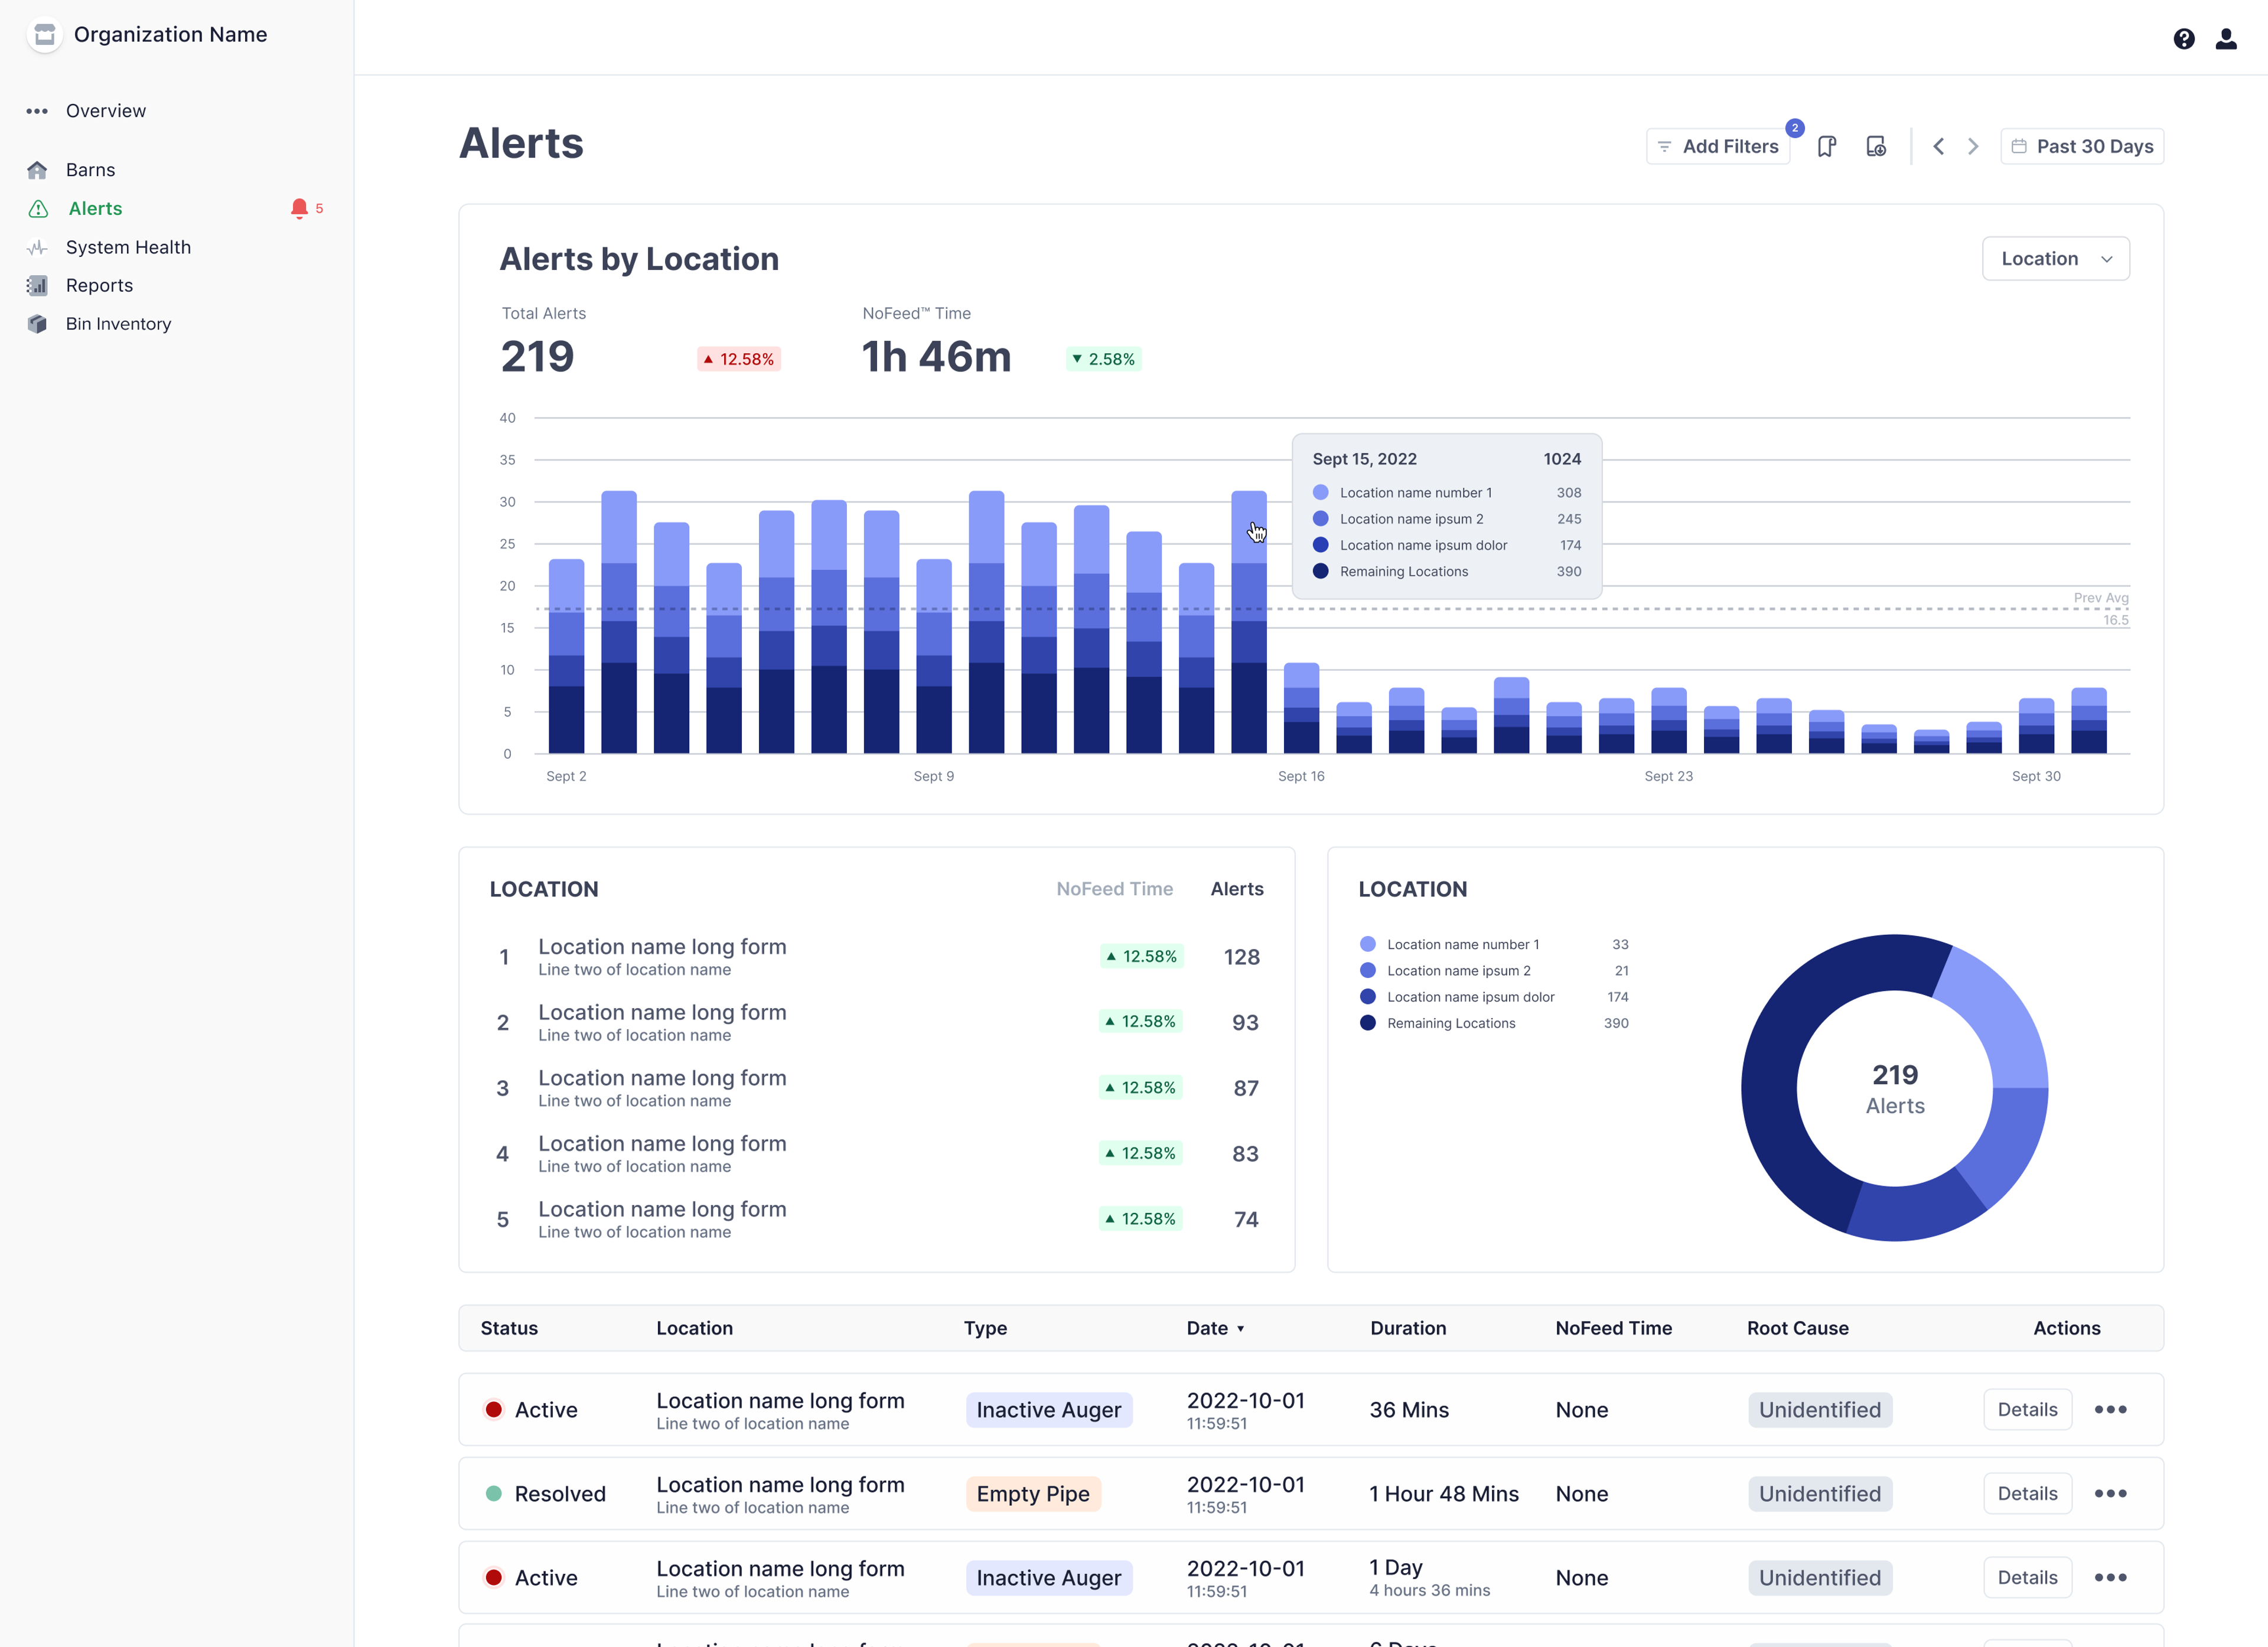The height and width of the screenshot is (1647, 2268).
Task: Click the scheduled report icon in toolbar
Action: coord(1876,147)
